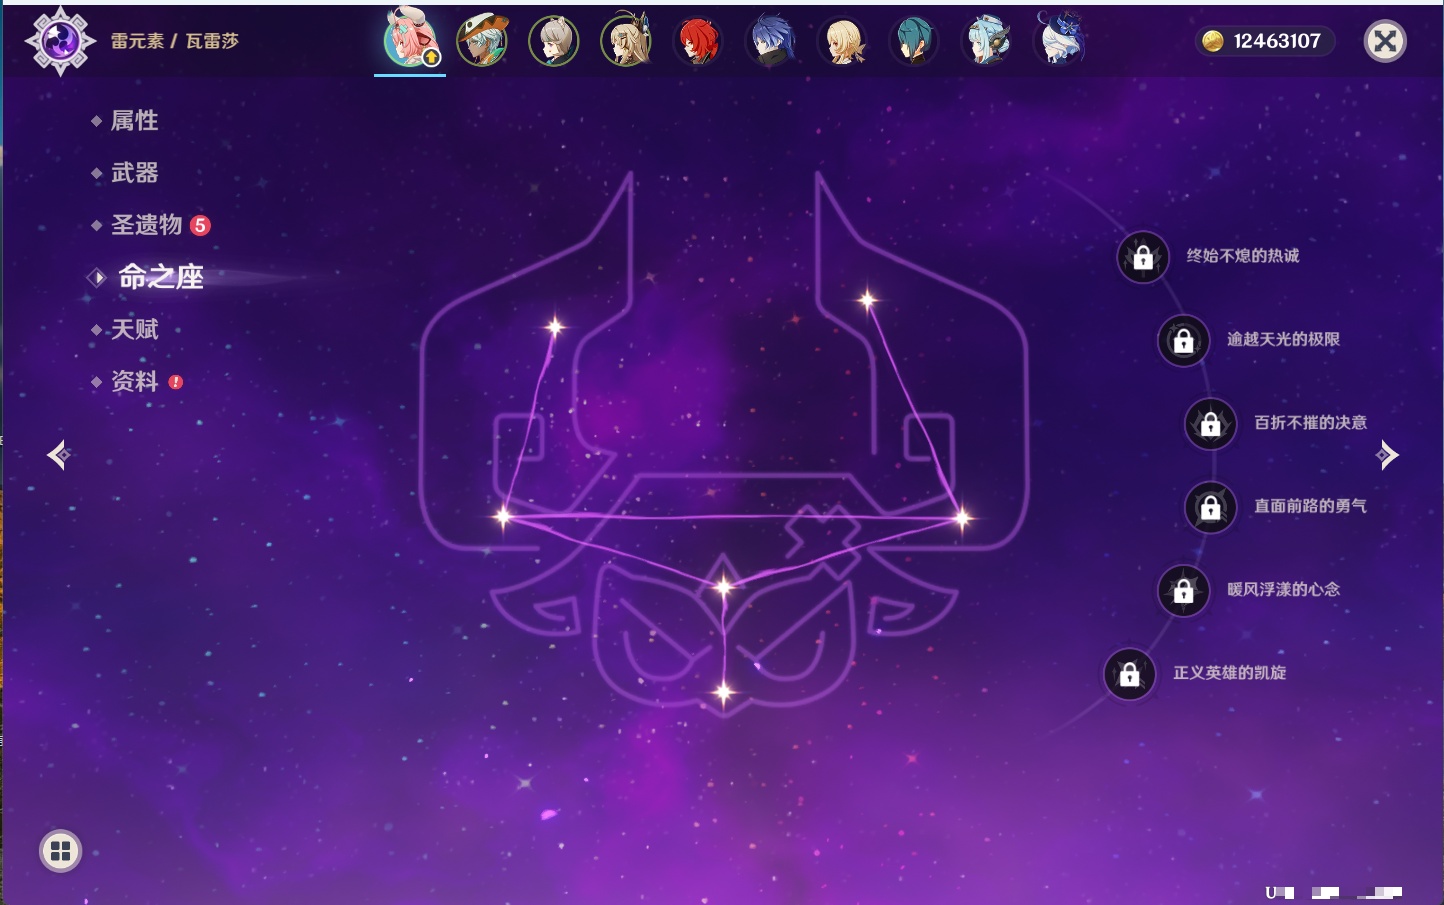Select the dark-blue-haired character avatar
Screen dimensions: 1444x905
point(770,41)
